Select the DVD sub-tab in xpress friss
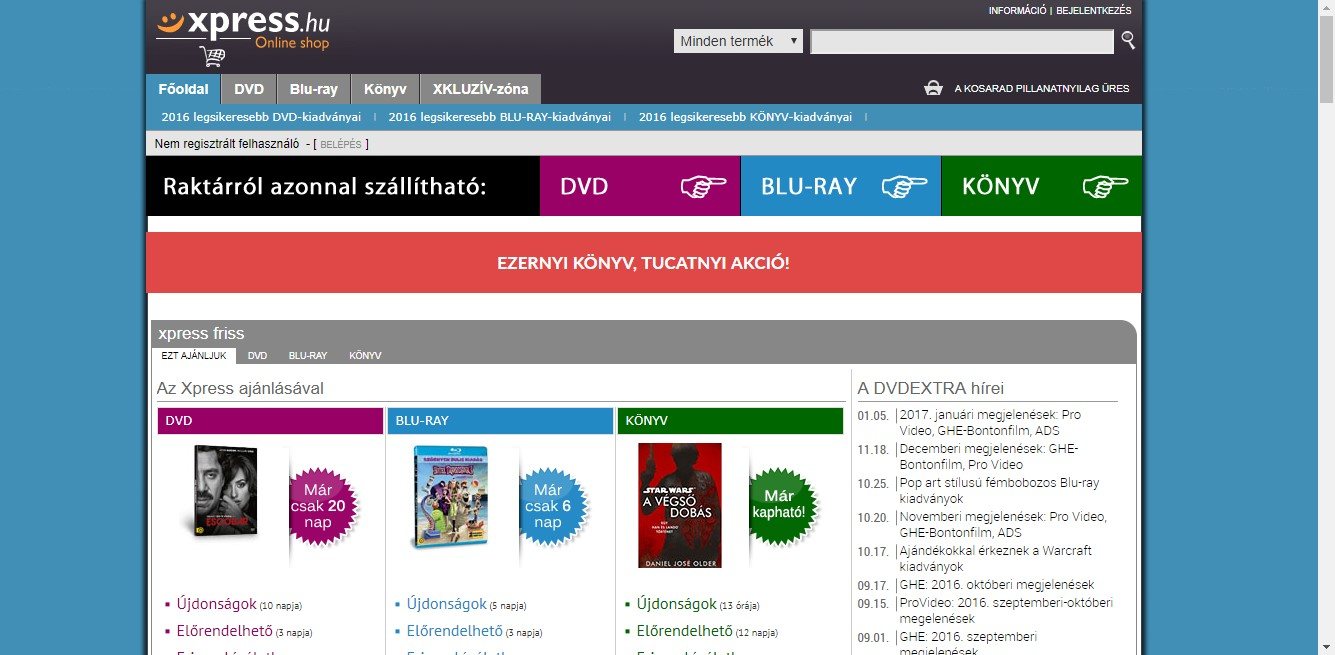Viewport: 1335px width, 655px height. coord(257,356)
